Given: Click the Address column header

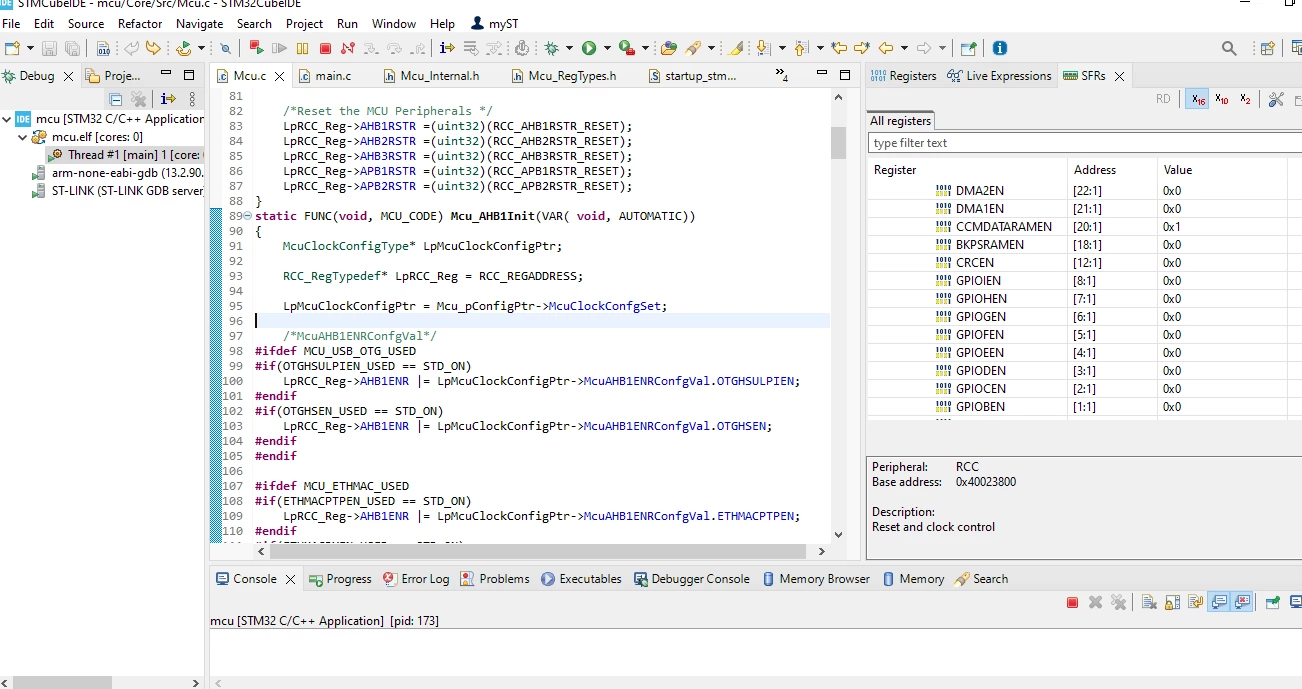Looking at the screenshot, I should coord(1111,170).
